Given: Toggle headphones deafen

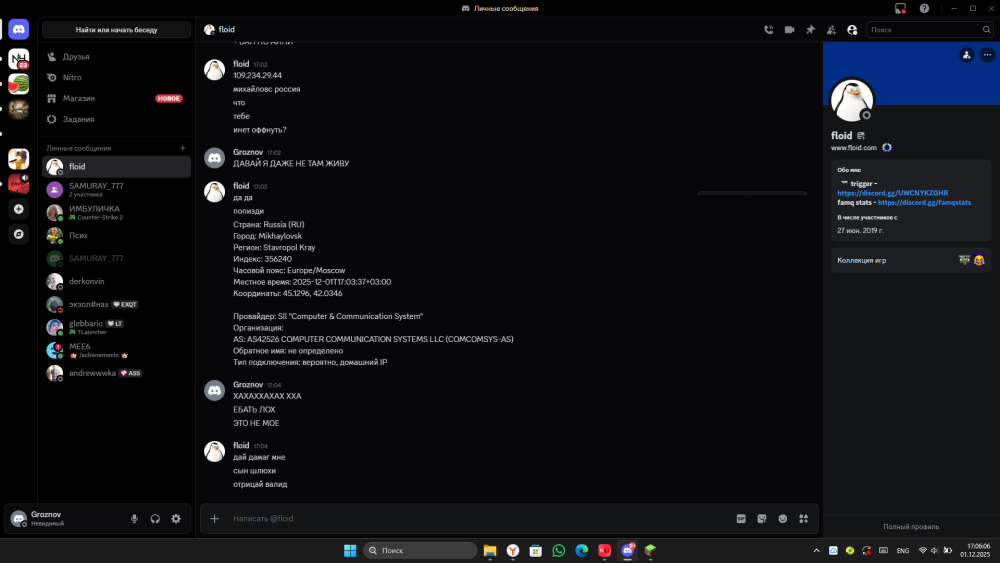Looking at the screenshot, I should [155, 519].
